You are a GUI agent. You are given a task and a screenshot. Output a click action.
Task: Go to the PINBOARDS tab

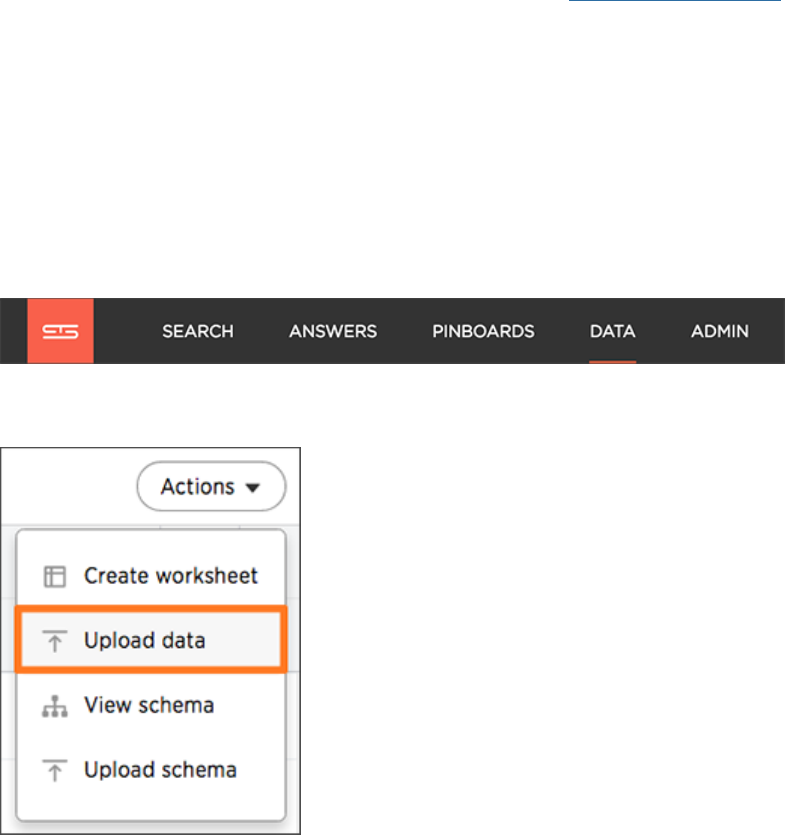pos(483,331)
